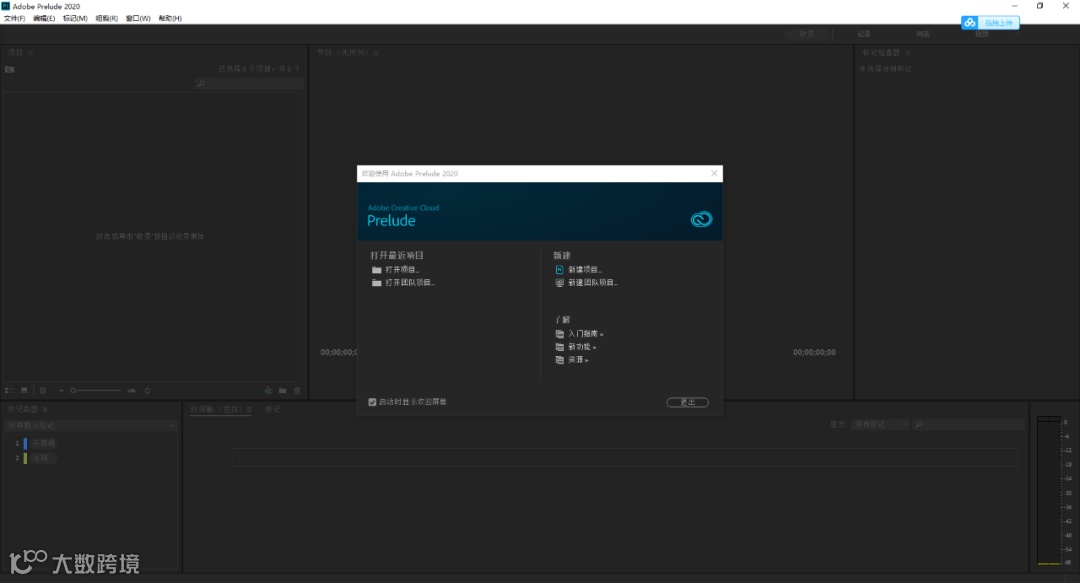Switch to the 标记 tab beside 时间轴

(x=273, y=409)
